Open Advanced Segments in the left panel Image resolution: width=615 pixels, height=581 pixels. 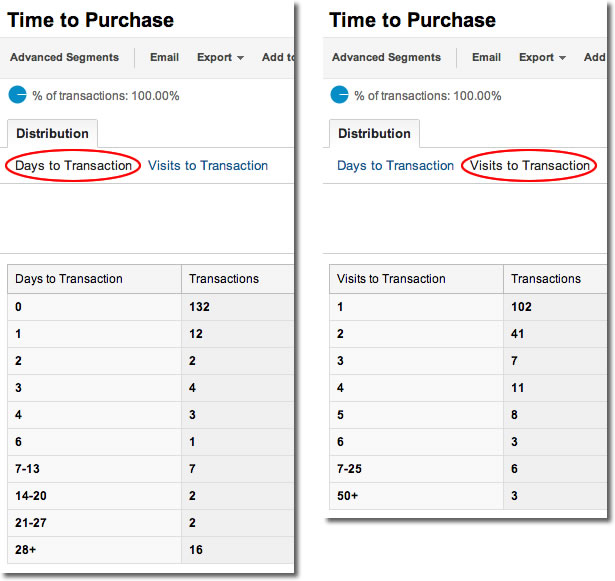click(64, 58)
